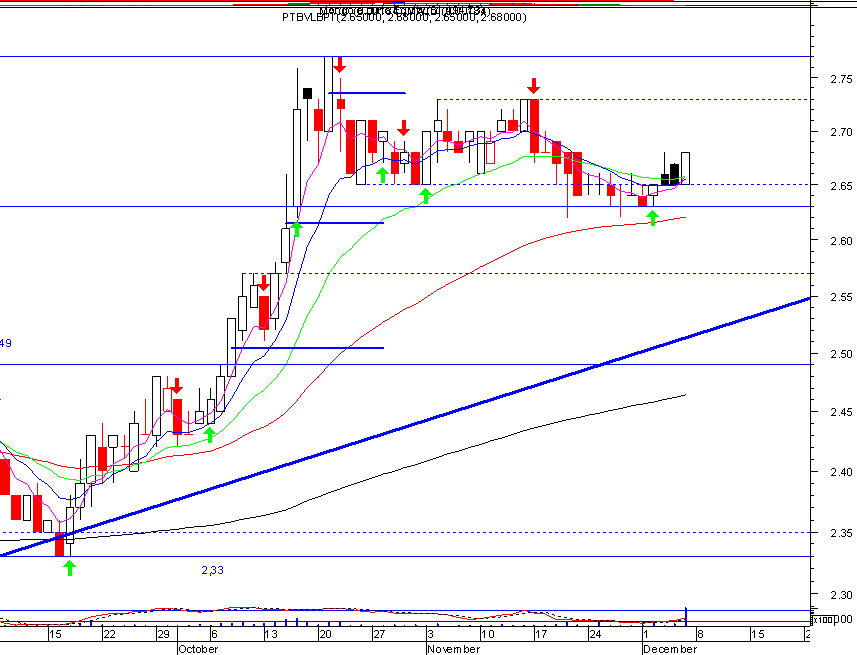Click the 13 date label in October
This screenshot has height=655, width=857.
click(x=271, y=634)
